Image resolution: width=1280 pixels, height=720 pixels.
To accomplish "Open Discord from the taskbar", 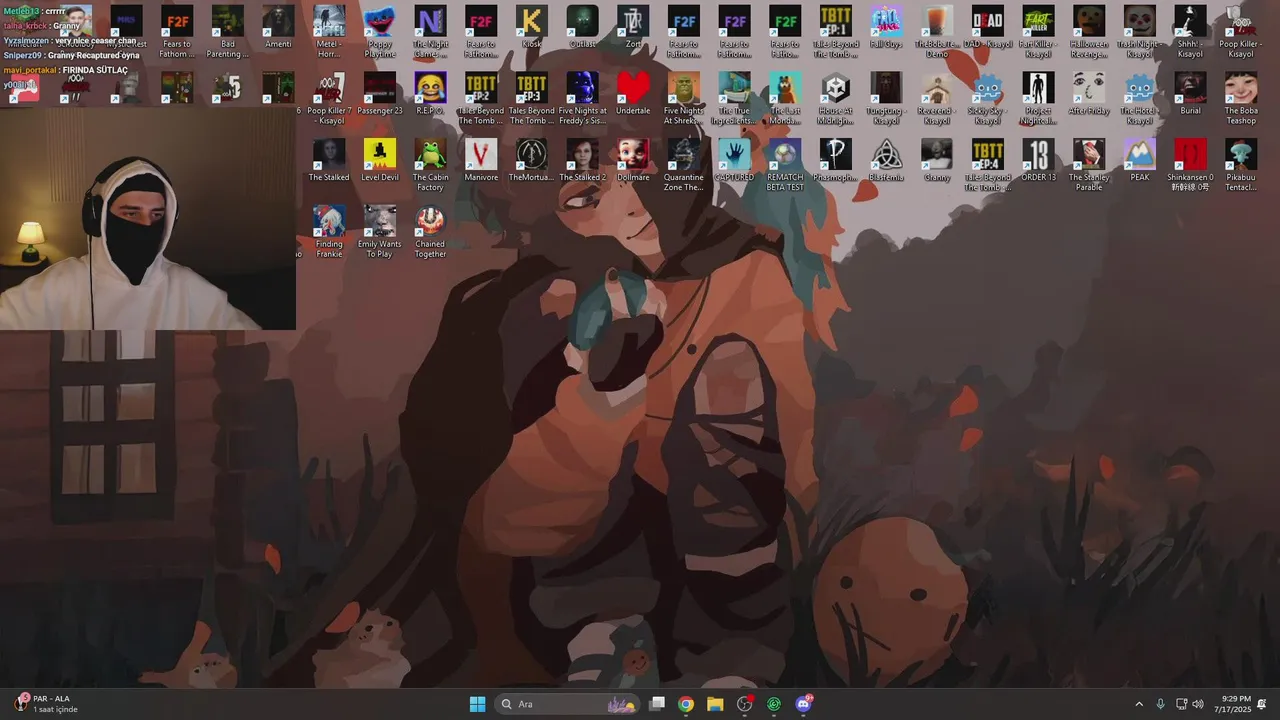I will (x=804, y=704).
